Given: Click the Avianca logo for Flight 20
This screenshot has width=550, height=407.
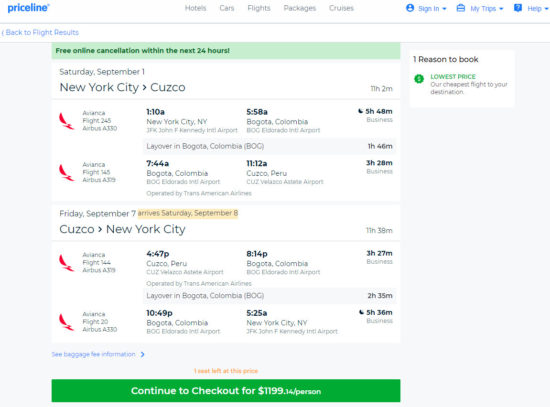Looking at the screenshot, I should coord(66,322).
